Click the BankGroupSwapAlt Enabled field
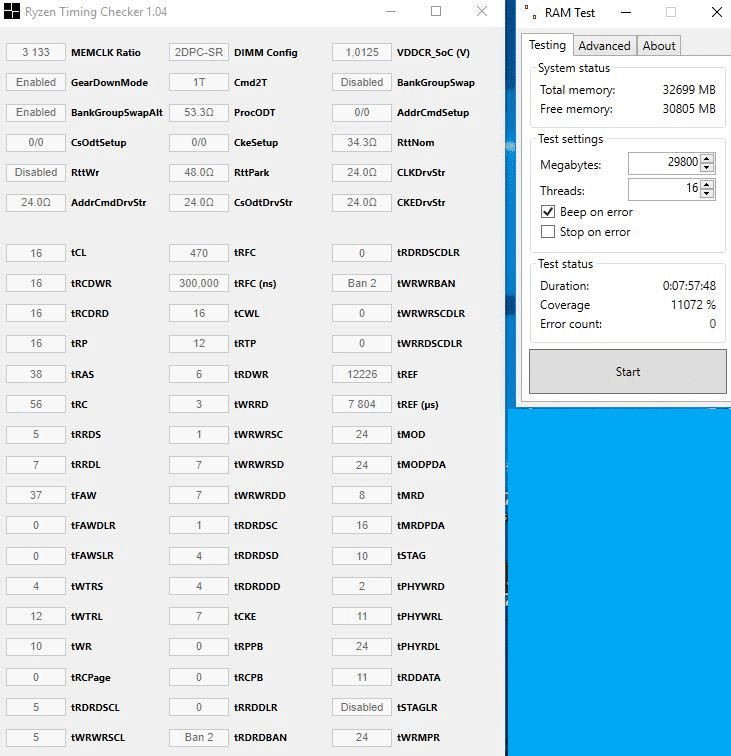This screenshot has width=731, height=756. pyautogui.click(x=36, y=112)
